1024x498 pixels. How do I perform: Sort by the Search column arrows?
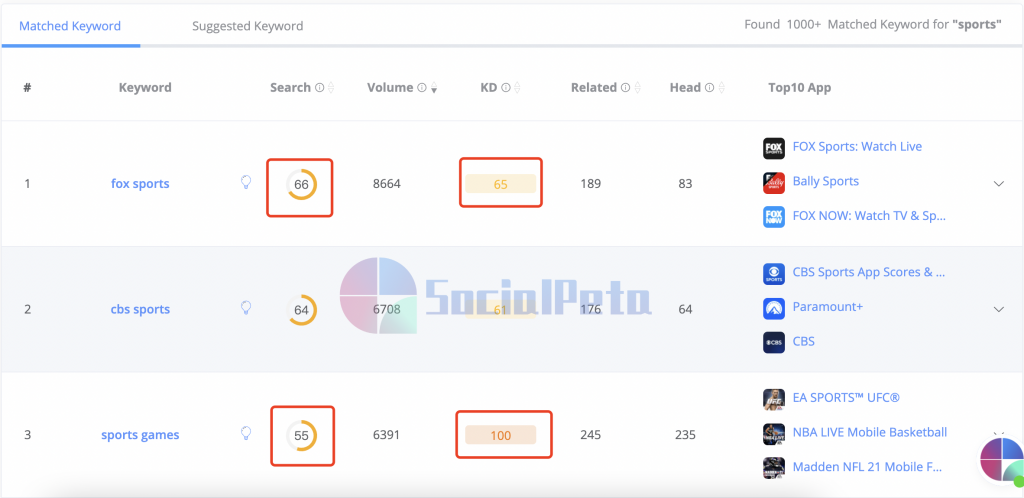[x=331, y=87]
